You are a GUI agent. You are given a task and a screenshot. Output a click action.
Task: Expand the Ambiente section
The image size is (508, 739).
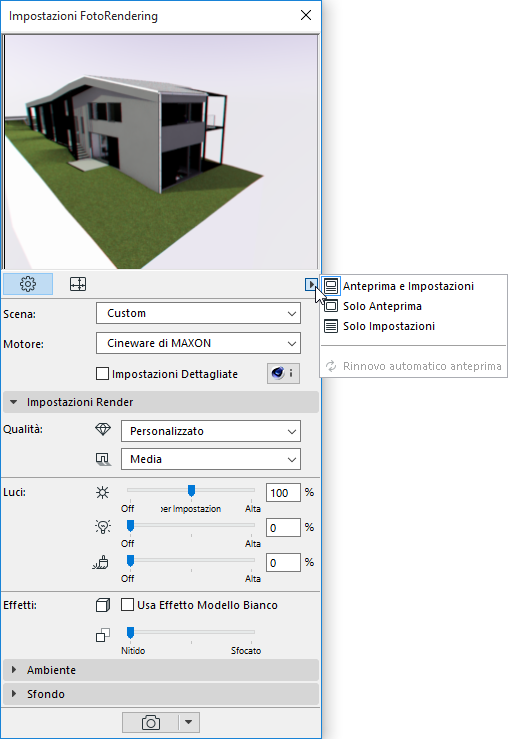pos(161,670)
